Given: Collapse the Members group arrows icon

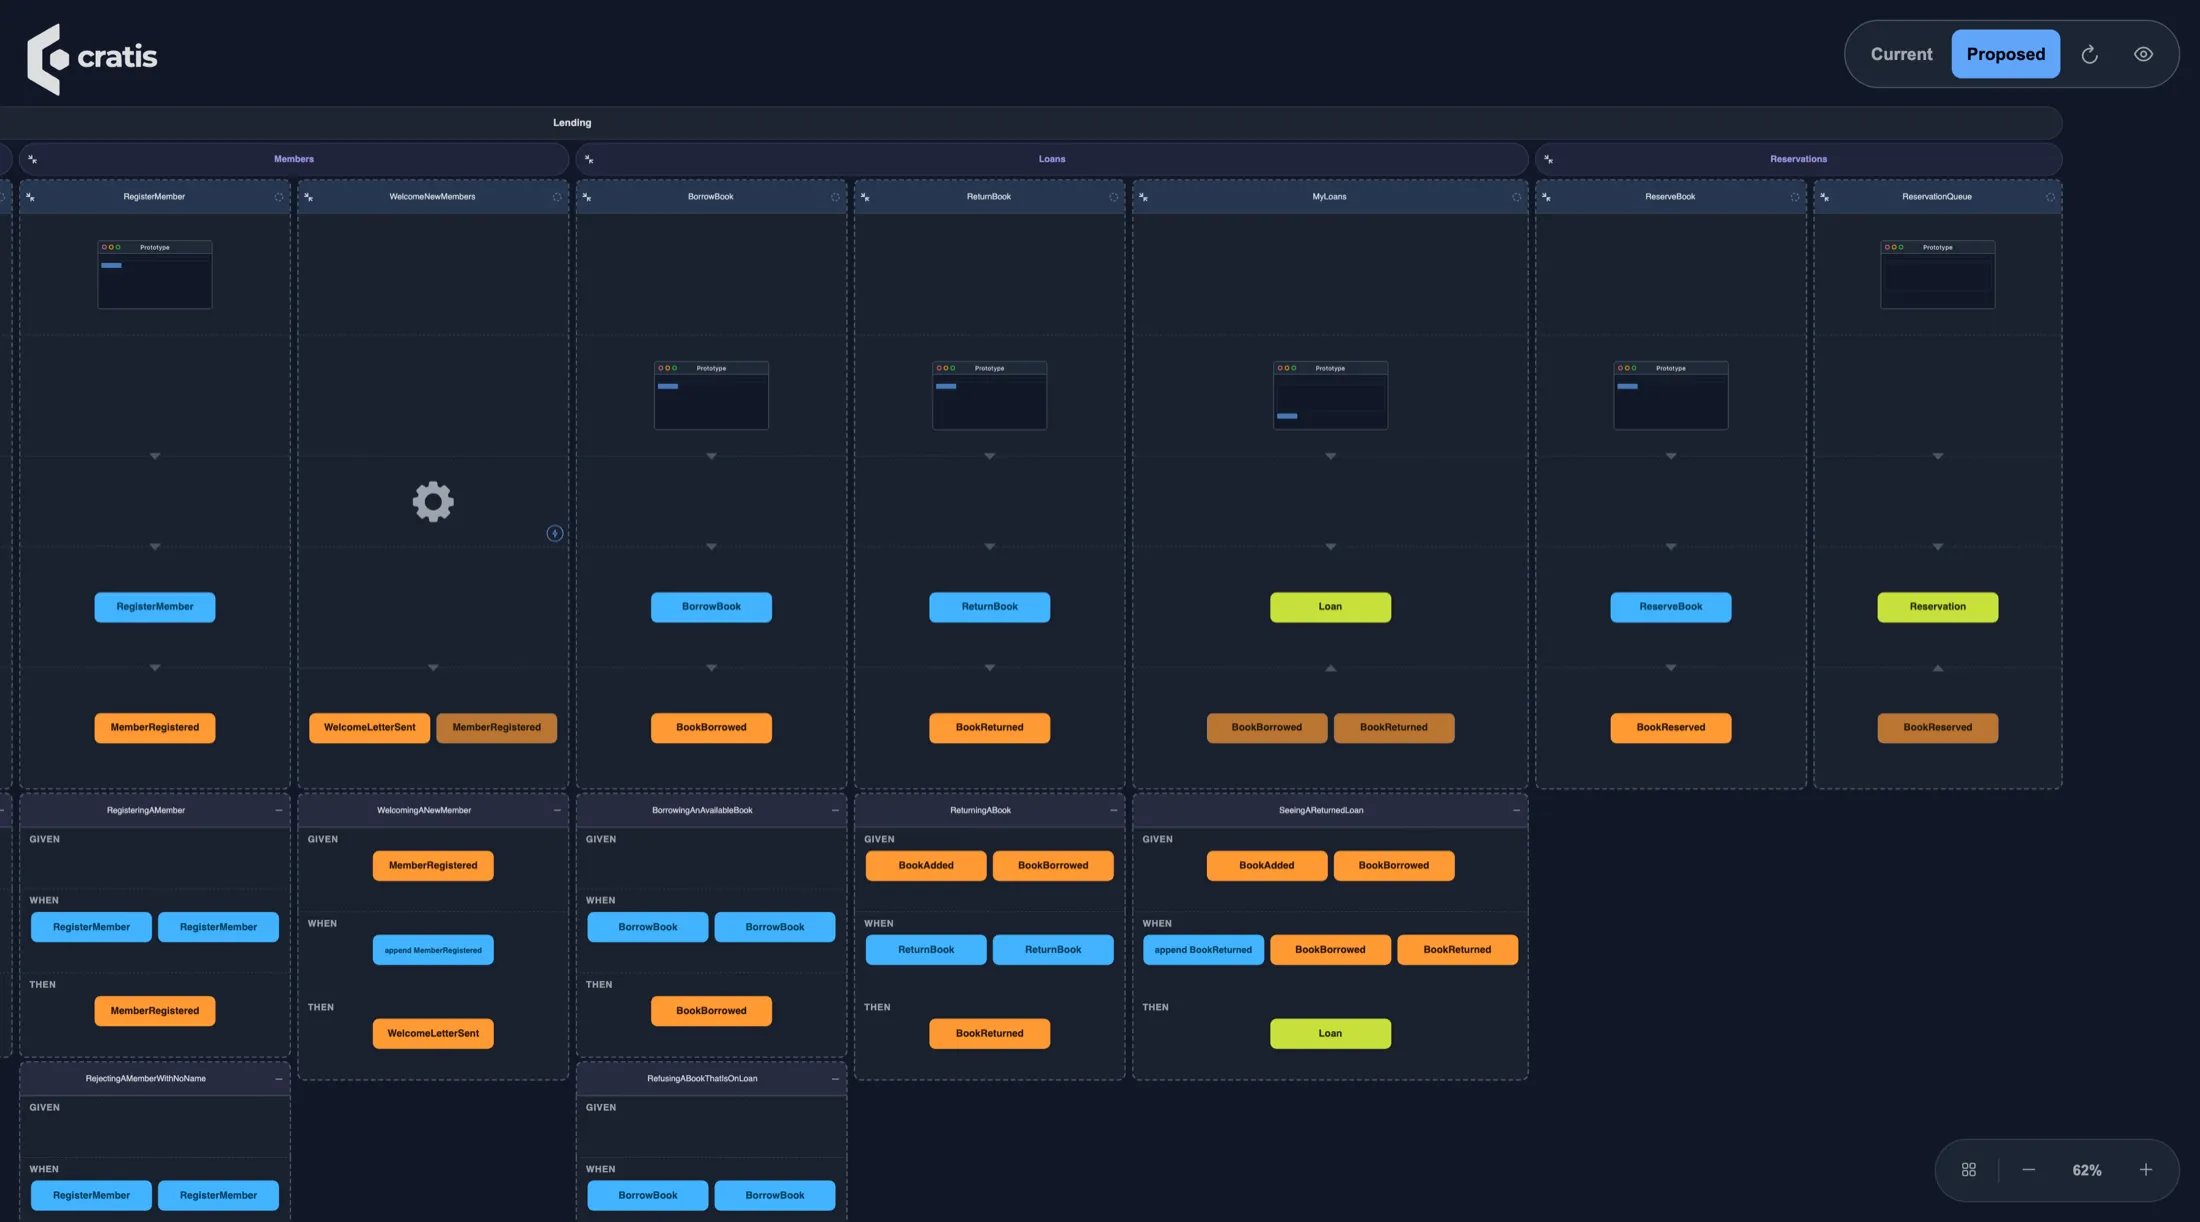Looking at the screenshot, I should (x=33, y=159).
